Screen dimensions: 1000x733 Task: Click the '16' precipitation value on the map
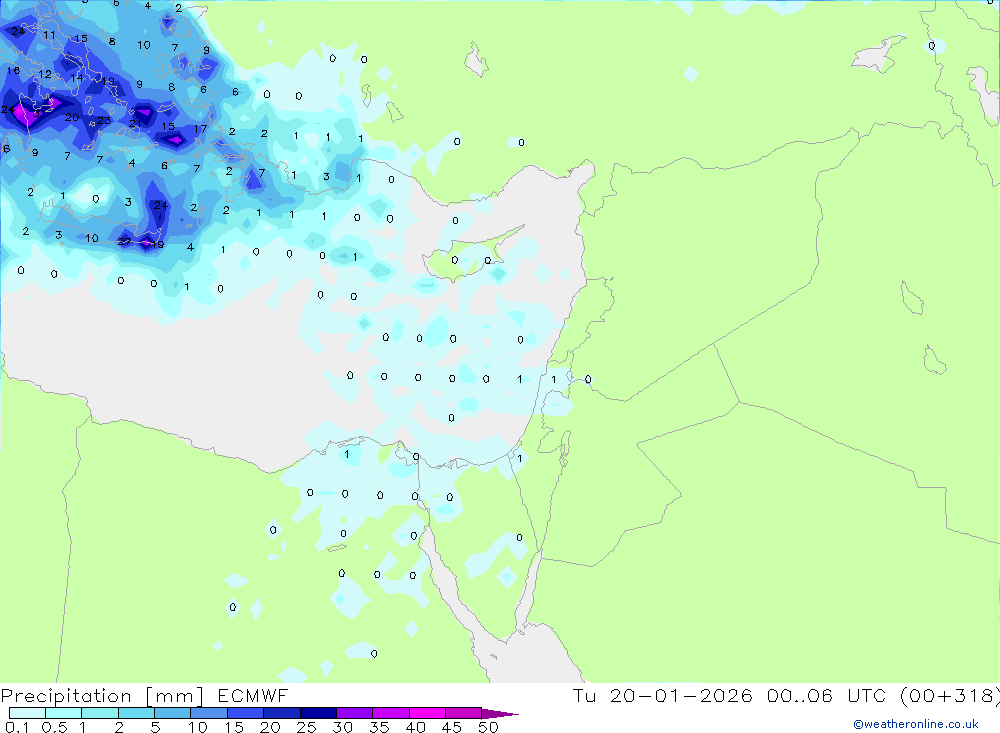[x=13, y=70]
